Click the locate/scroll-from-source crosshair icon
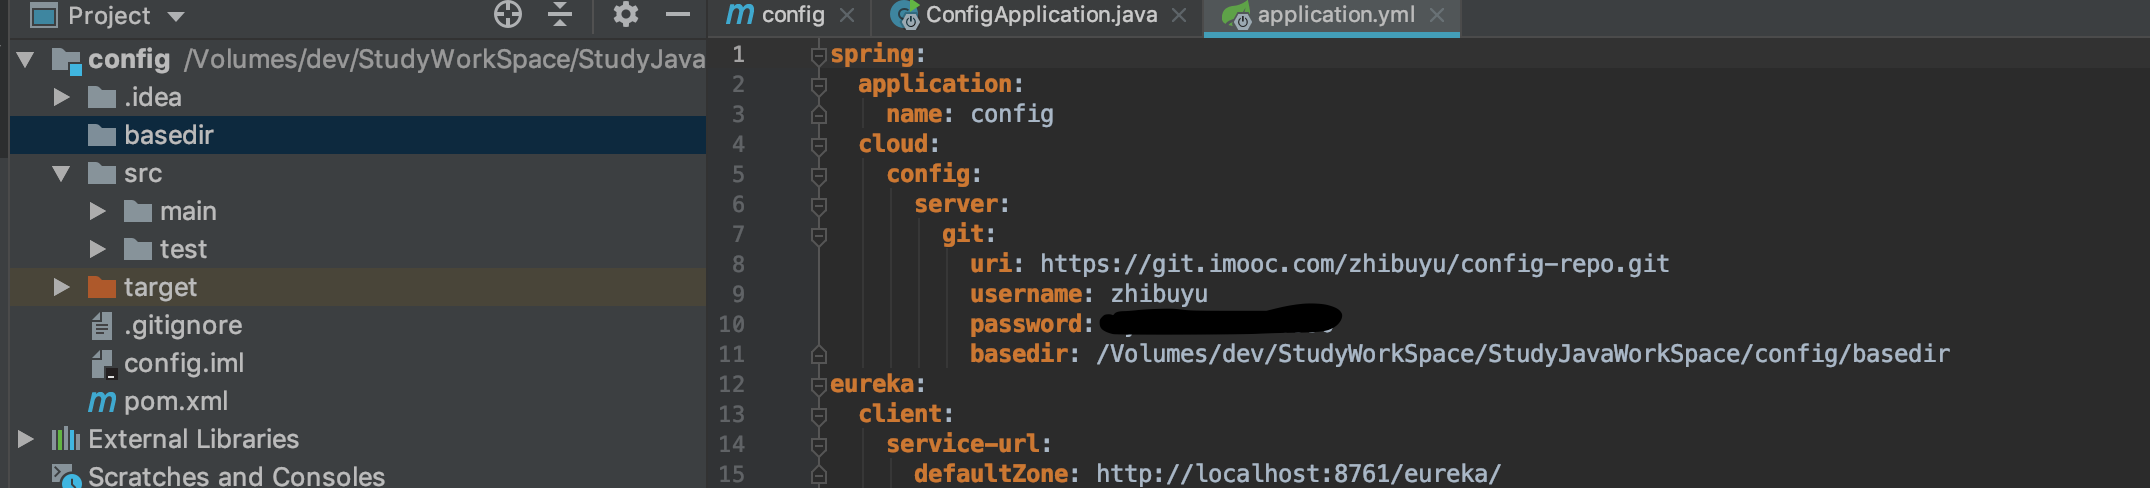This screenshot has width=2150, height=488. [508, 14]
